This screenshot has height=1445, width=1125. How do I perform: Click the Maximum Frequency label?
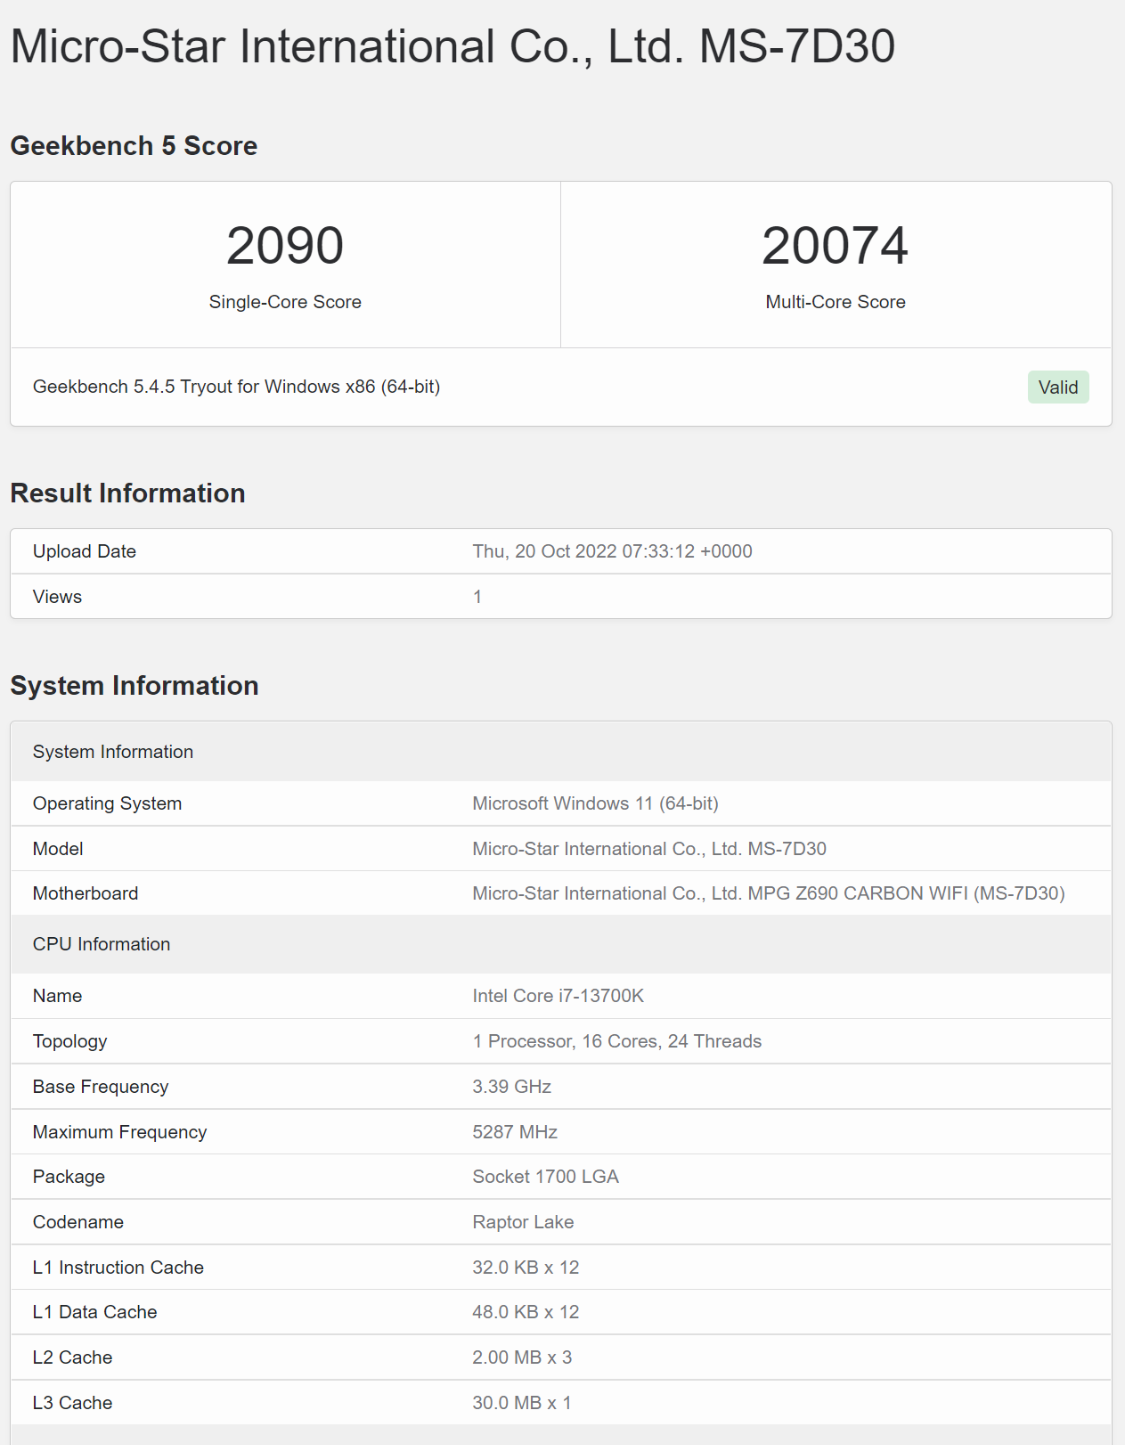pyautogui.click(x=120, y=1132)
